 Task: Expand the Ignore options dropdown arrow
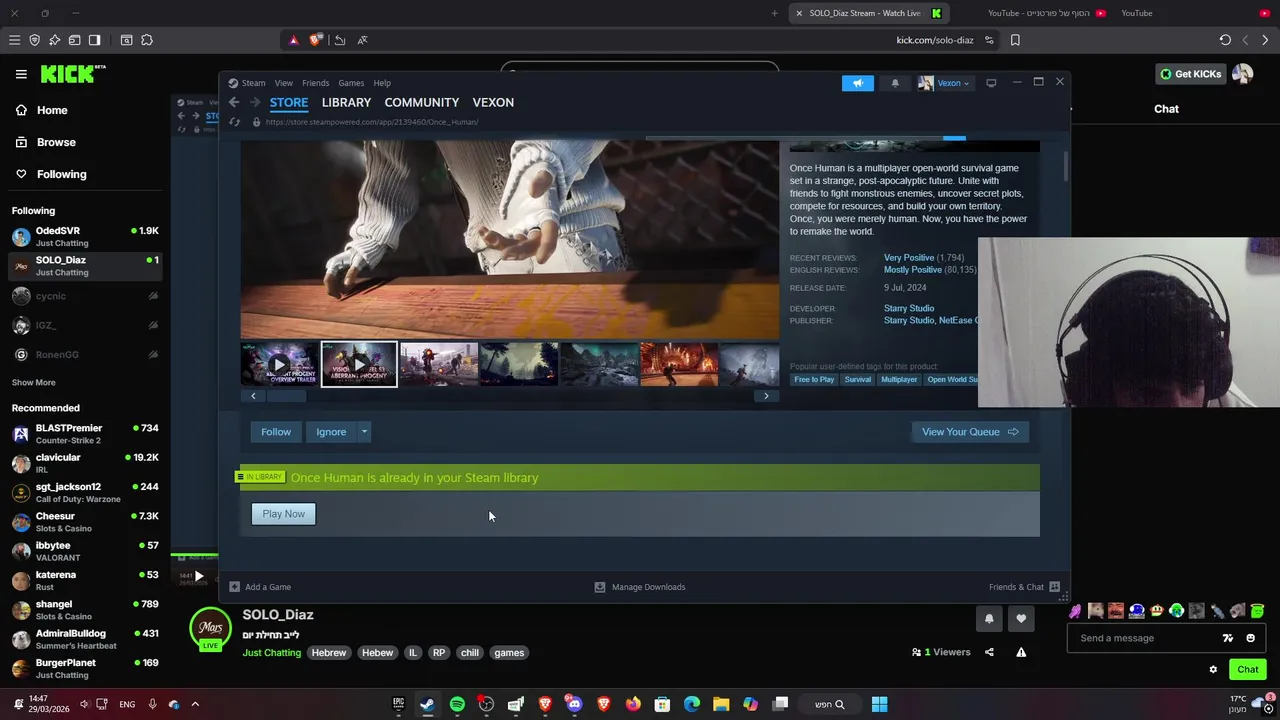[x=364, y=432]
